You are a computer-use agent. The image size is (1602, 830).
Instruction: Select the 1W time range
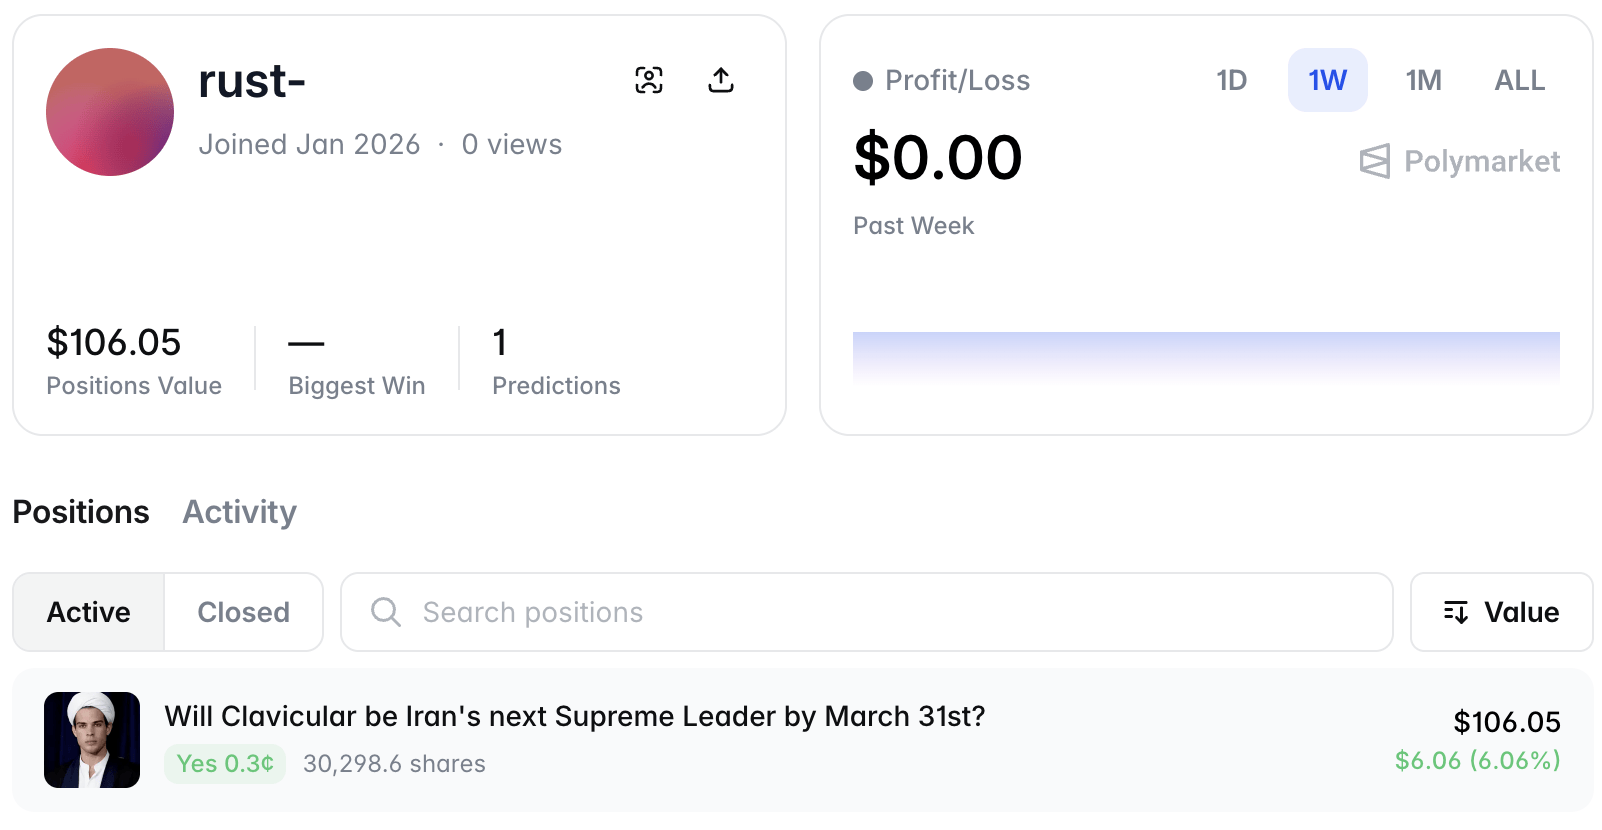1327,80
